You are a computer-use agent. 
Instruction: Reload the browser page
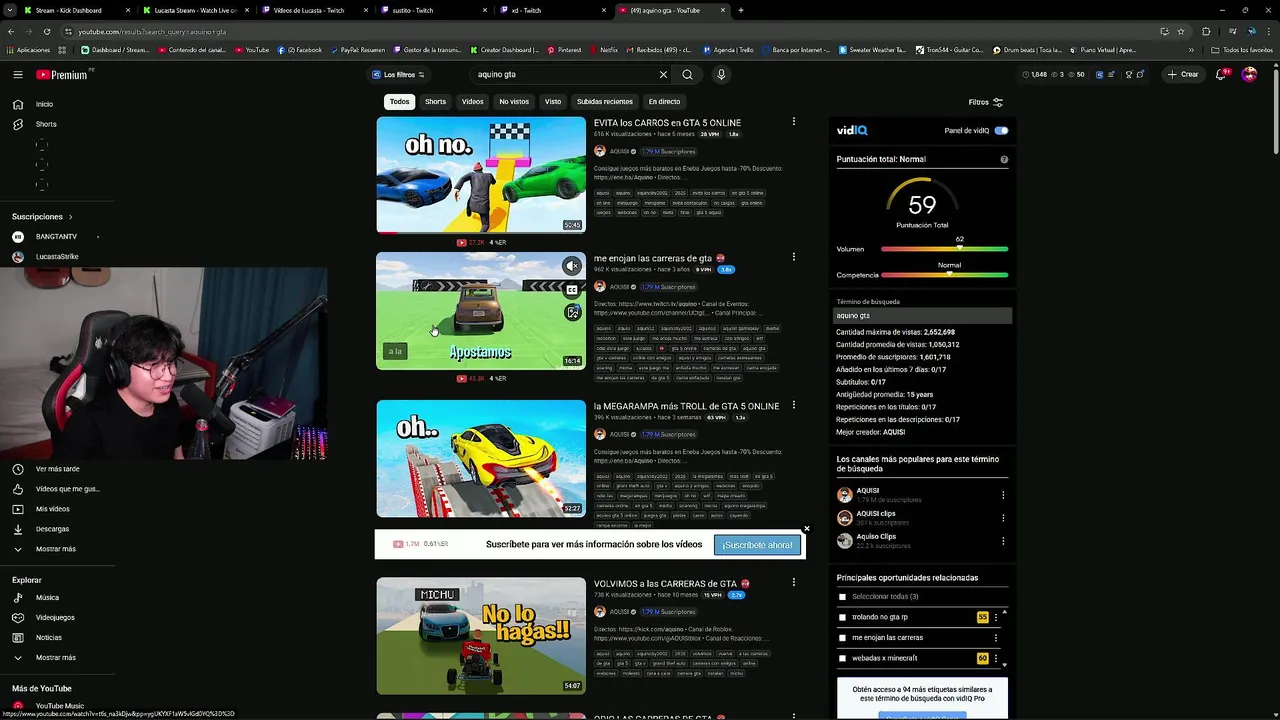point(48,31)
